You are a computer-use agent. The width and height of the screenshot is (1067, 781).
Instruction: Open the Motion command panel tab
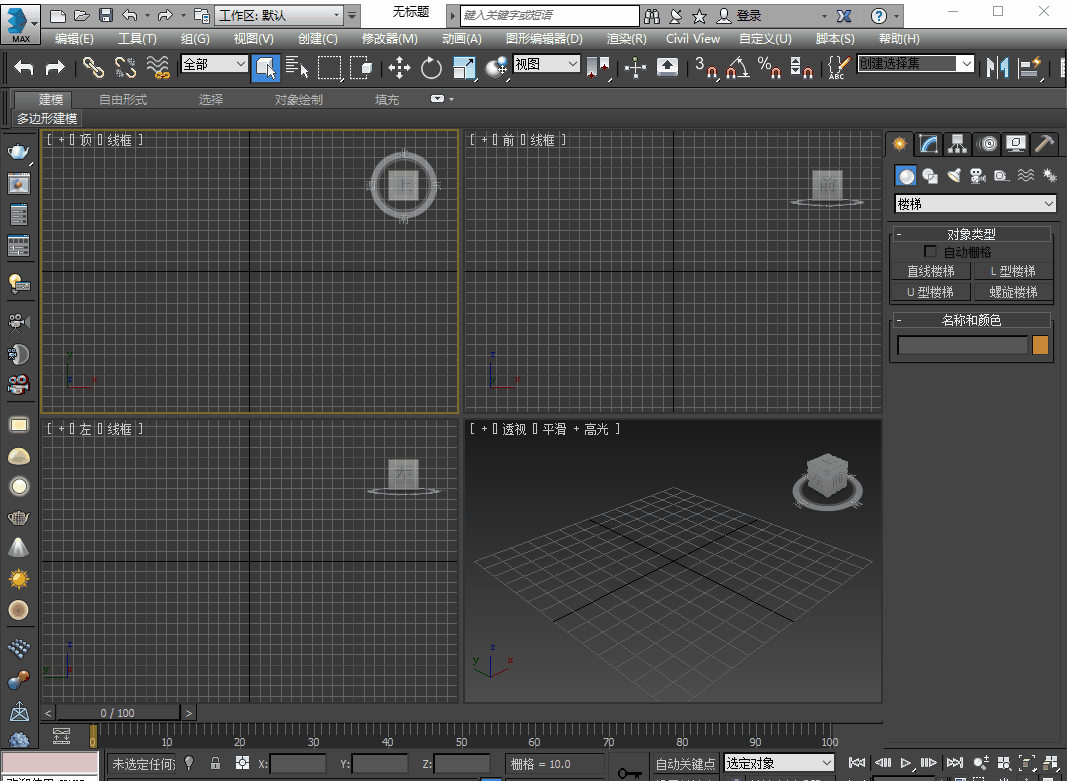(987, 144)
